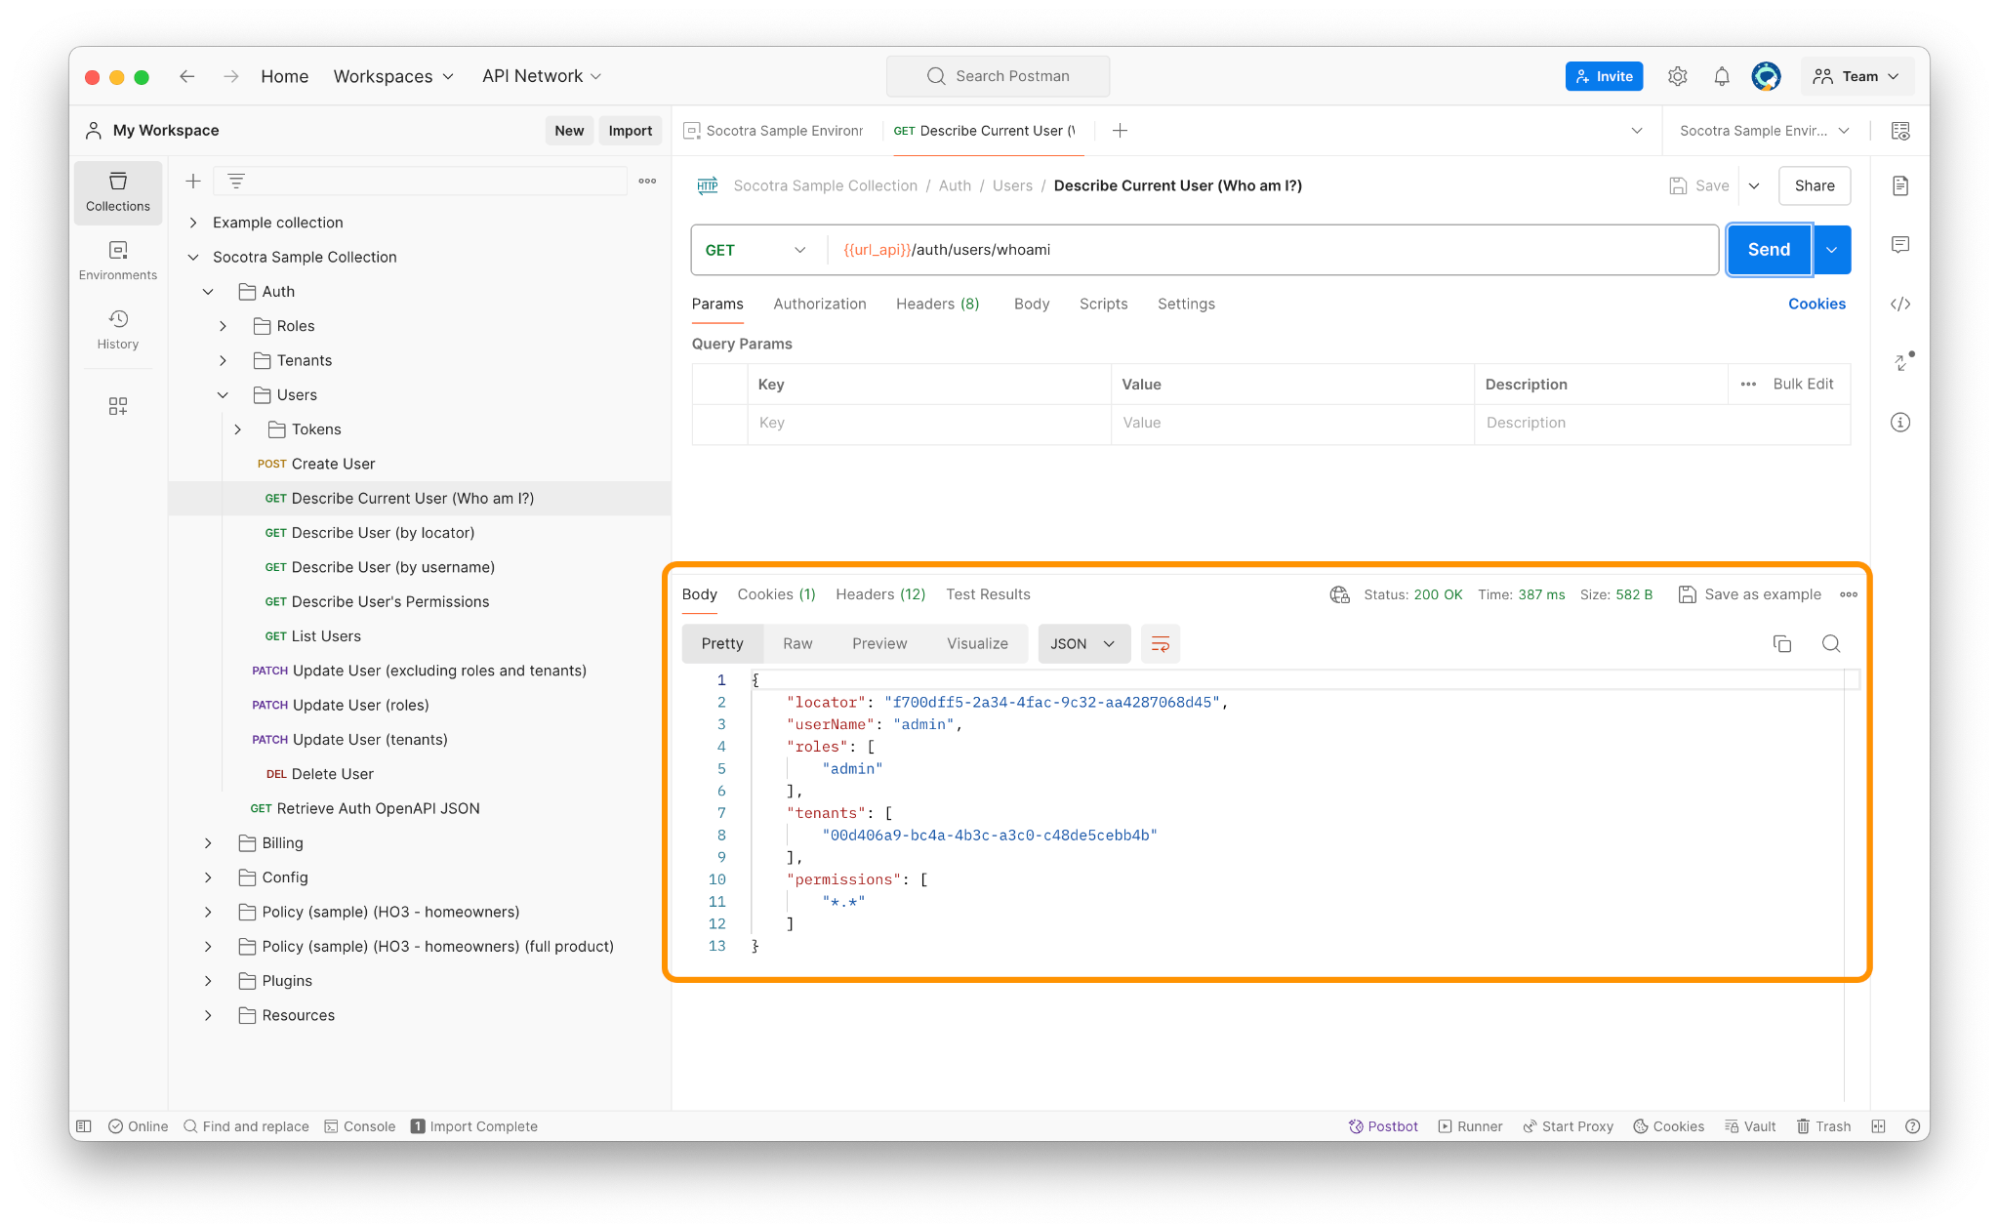Click the Save as example button

pos(1753,594)
